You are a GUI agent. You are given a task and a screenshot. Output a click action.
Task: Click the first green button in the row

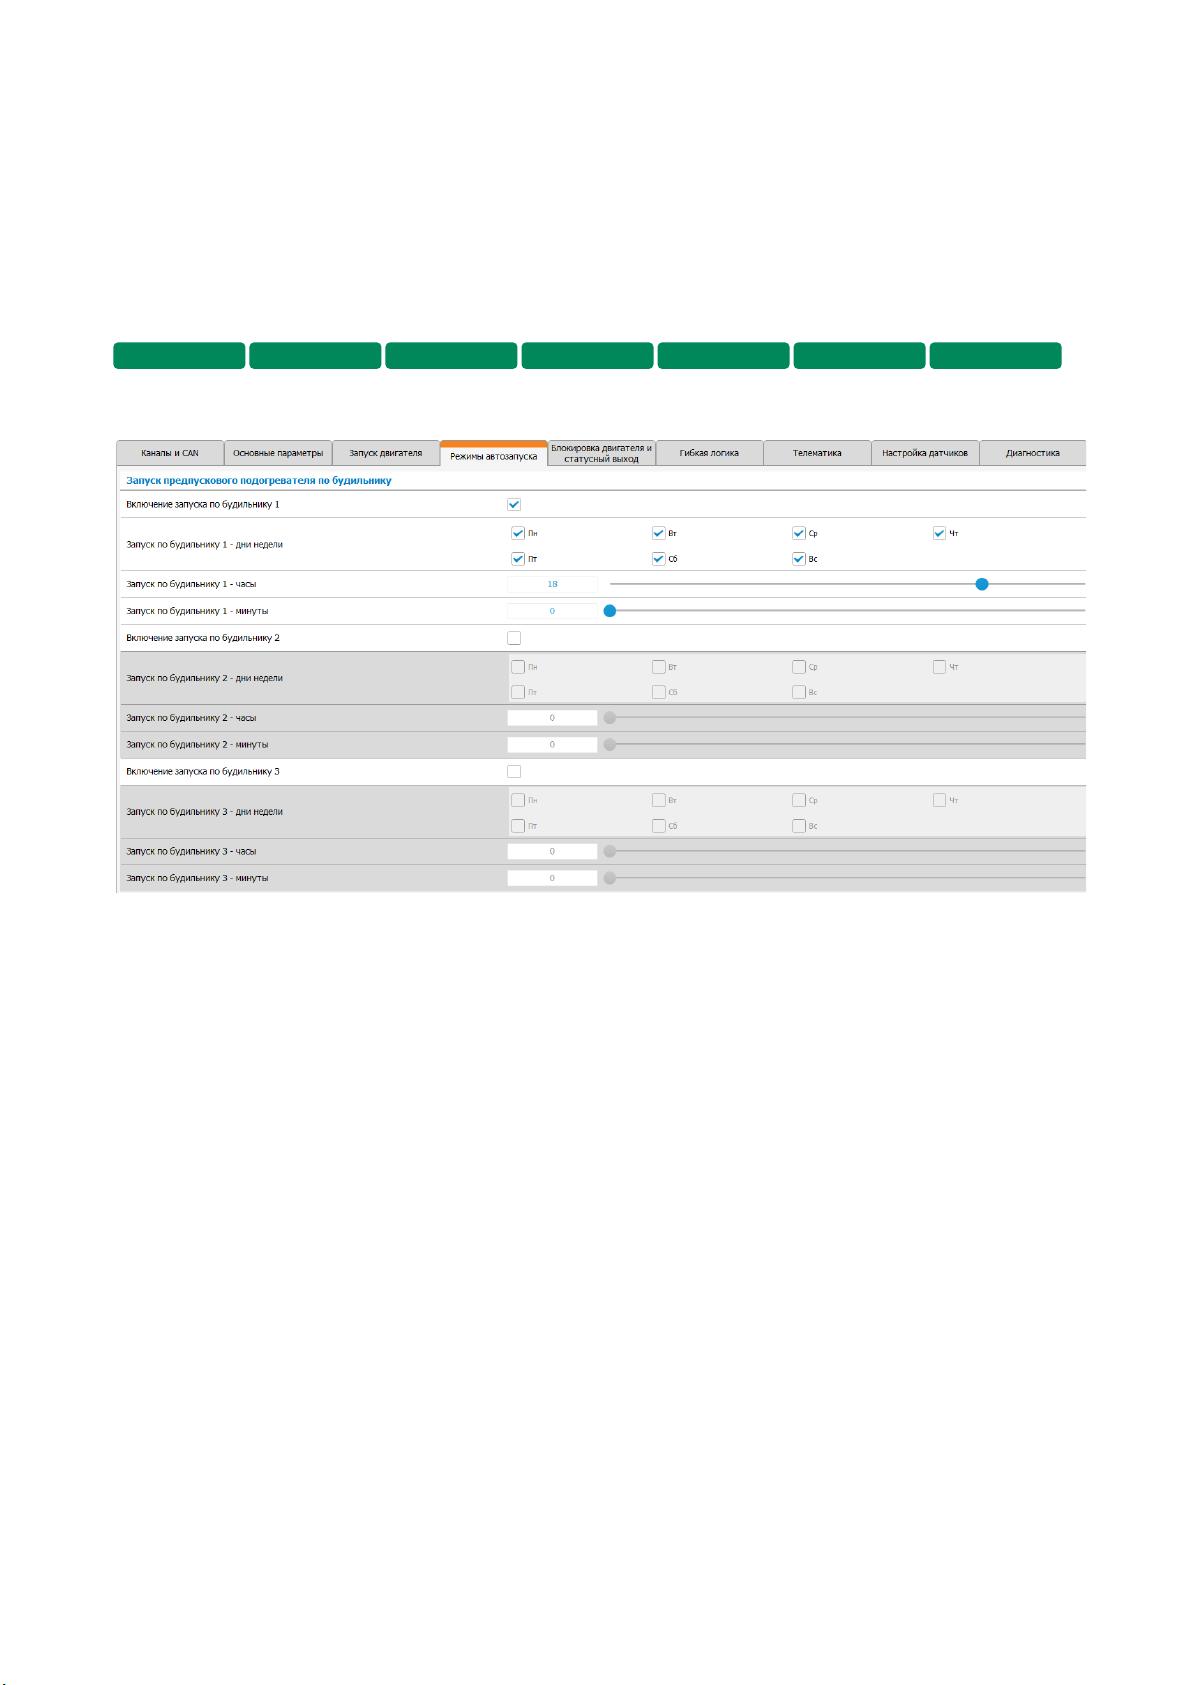pos(179,356)
